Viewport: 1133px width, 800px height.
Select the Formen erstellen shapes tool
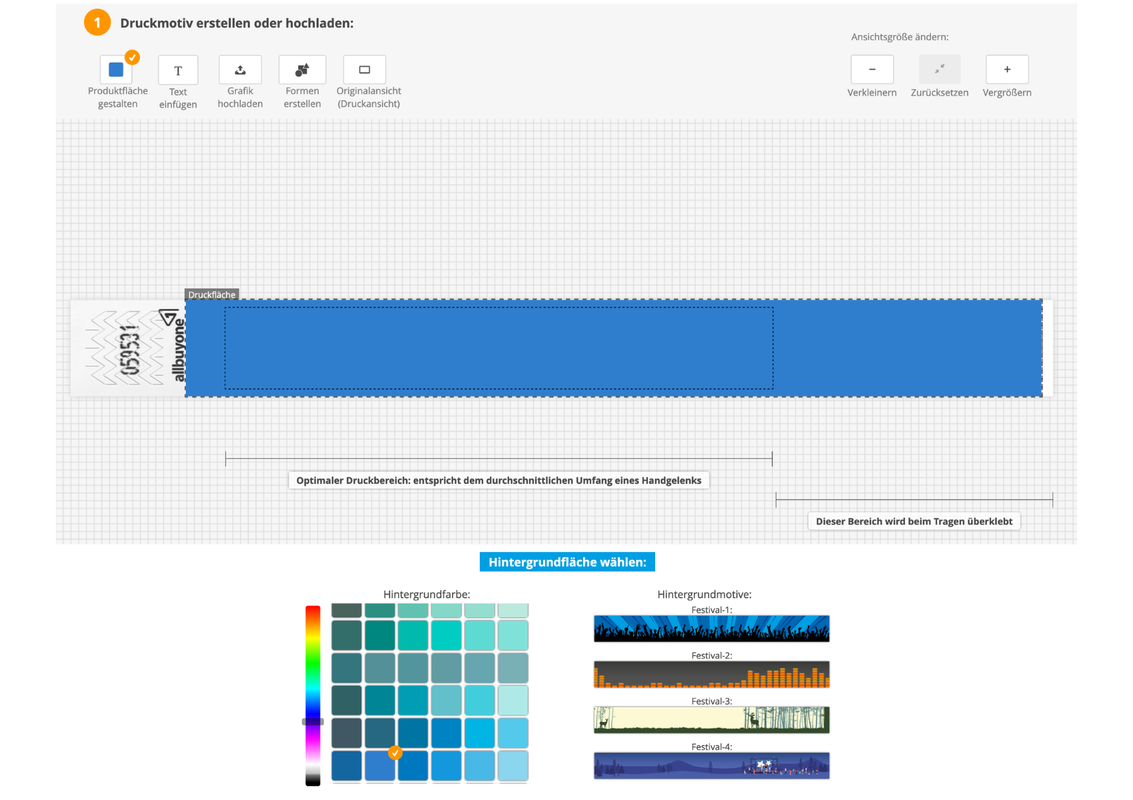[302, 70]
